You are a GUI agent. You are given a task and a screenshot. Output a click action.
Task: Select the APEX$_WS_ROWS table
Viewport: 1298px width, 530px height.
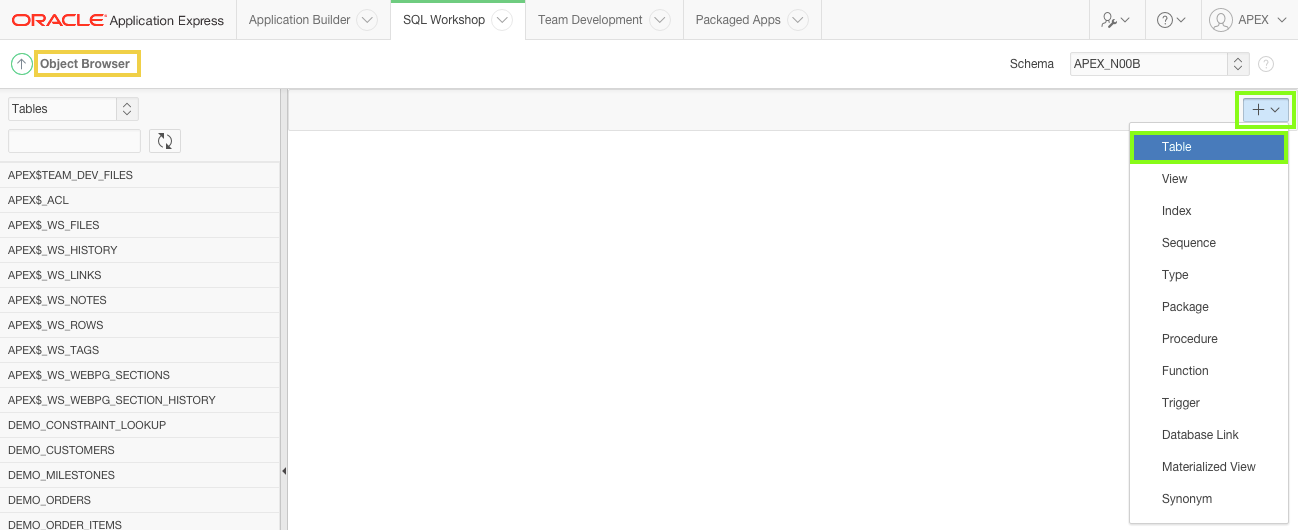coord(140,325)
